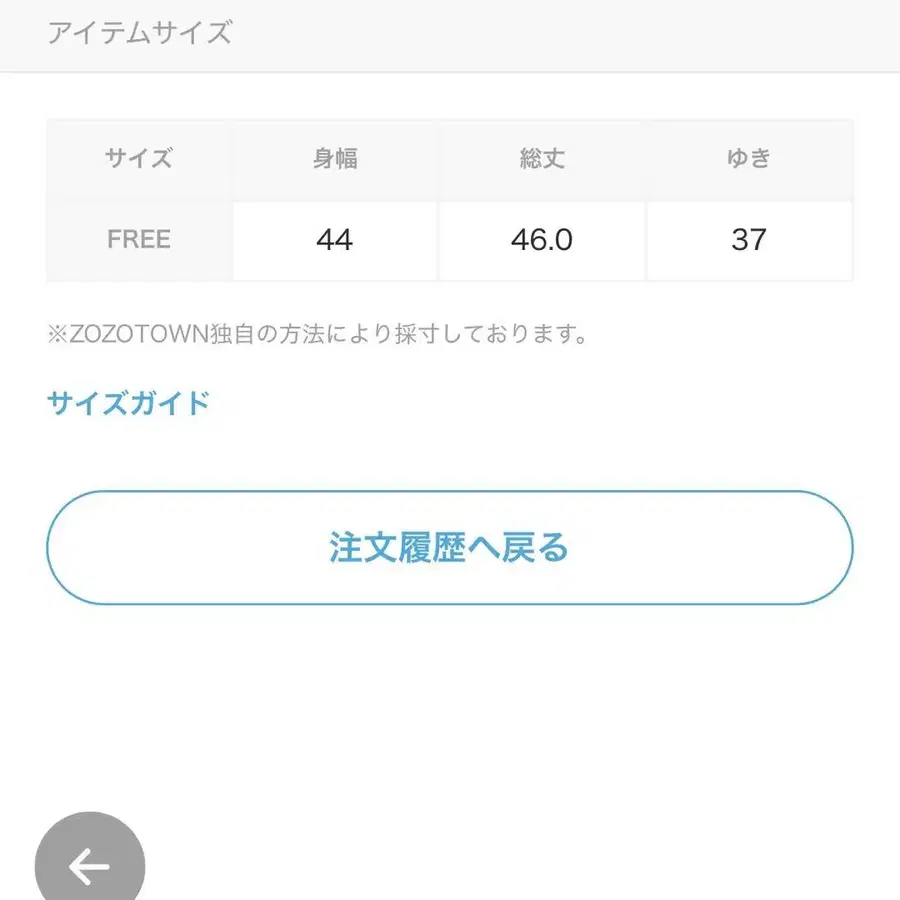The width and height of the screenshot is (900, 900).
Task: Tap the gray circular back arrow button
Action: [90, 862]
